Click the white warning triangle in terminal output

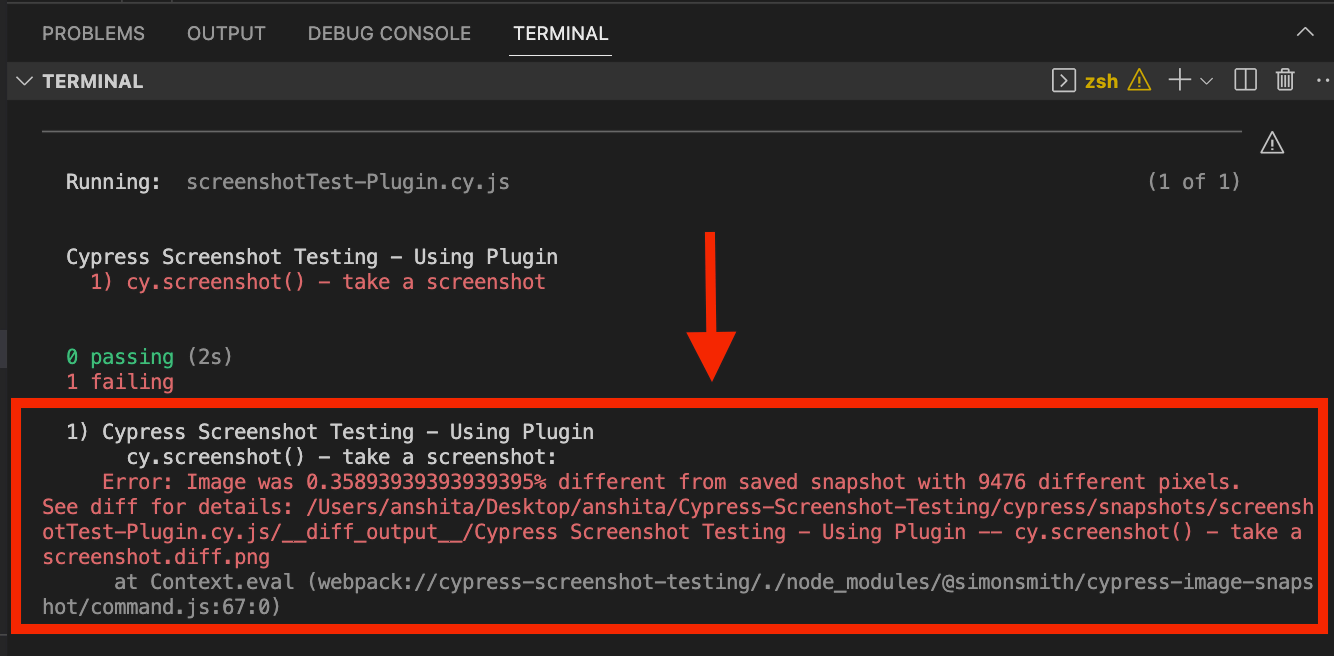pos(1272,143)
